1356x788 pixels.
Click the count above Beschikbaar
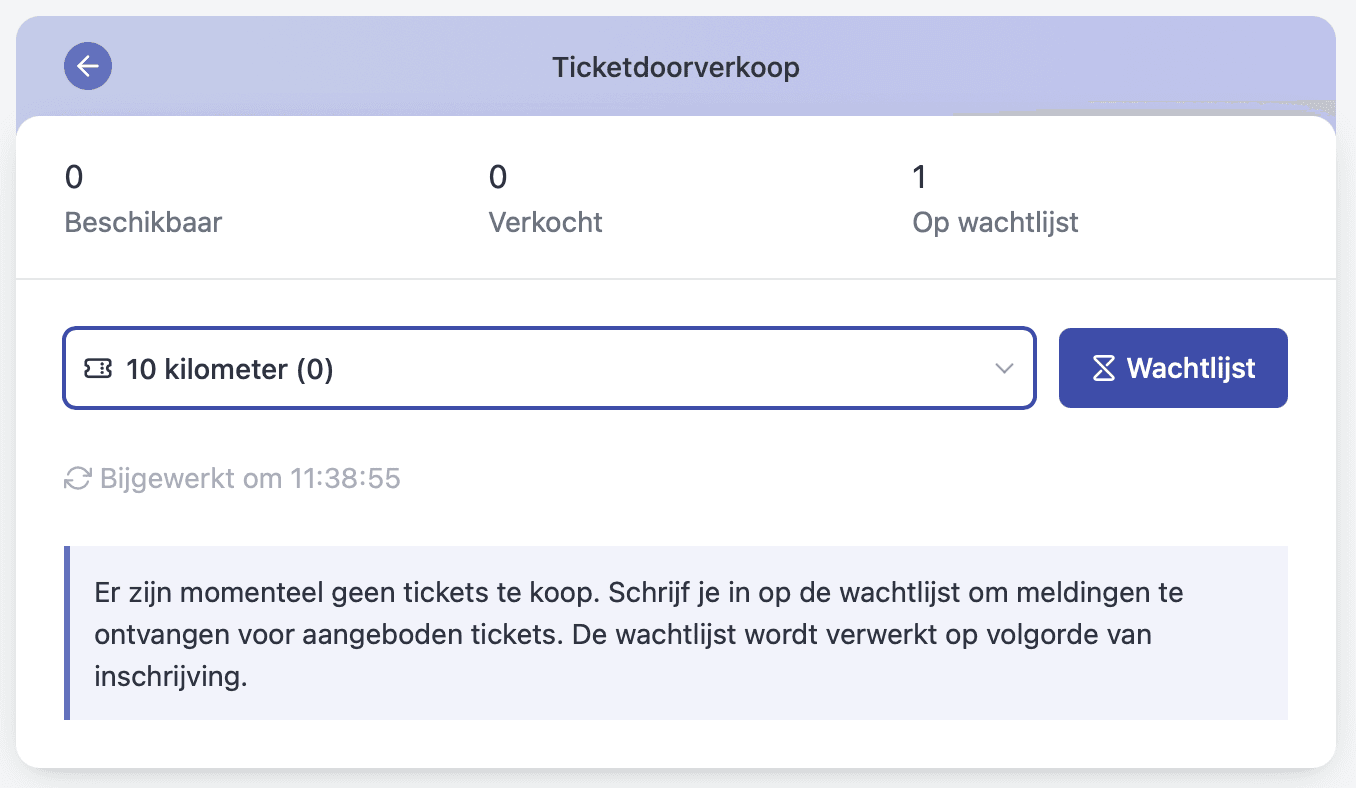(74, 178)
